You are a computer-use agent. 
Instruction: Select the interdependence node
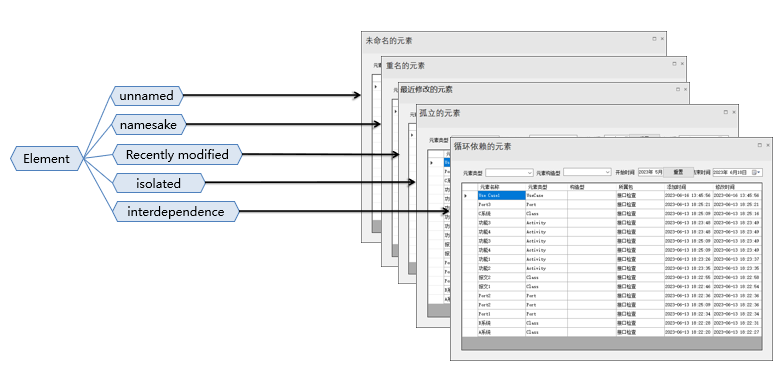[176, 212]
